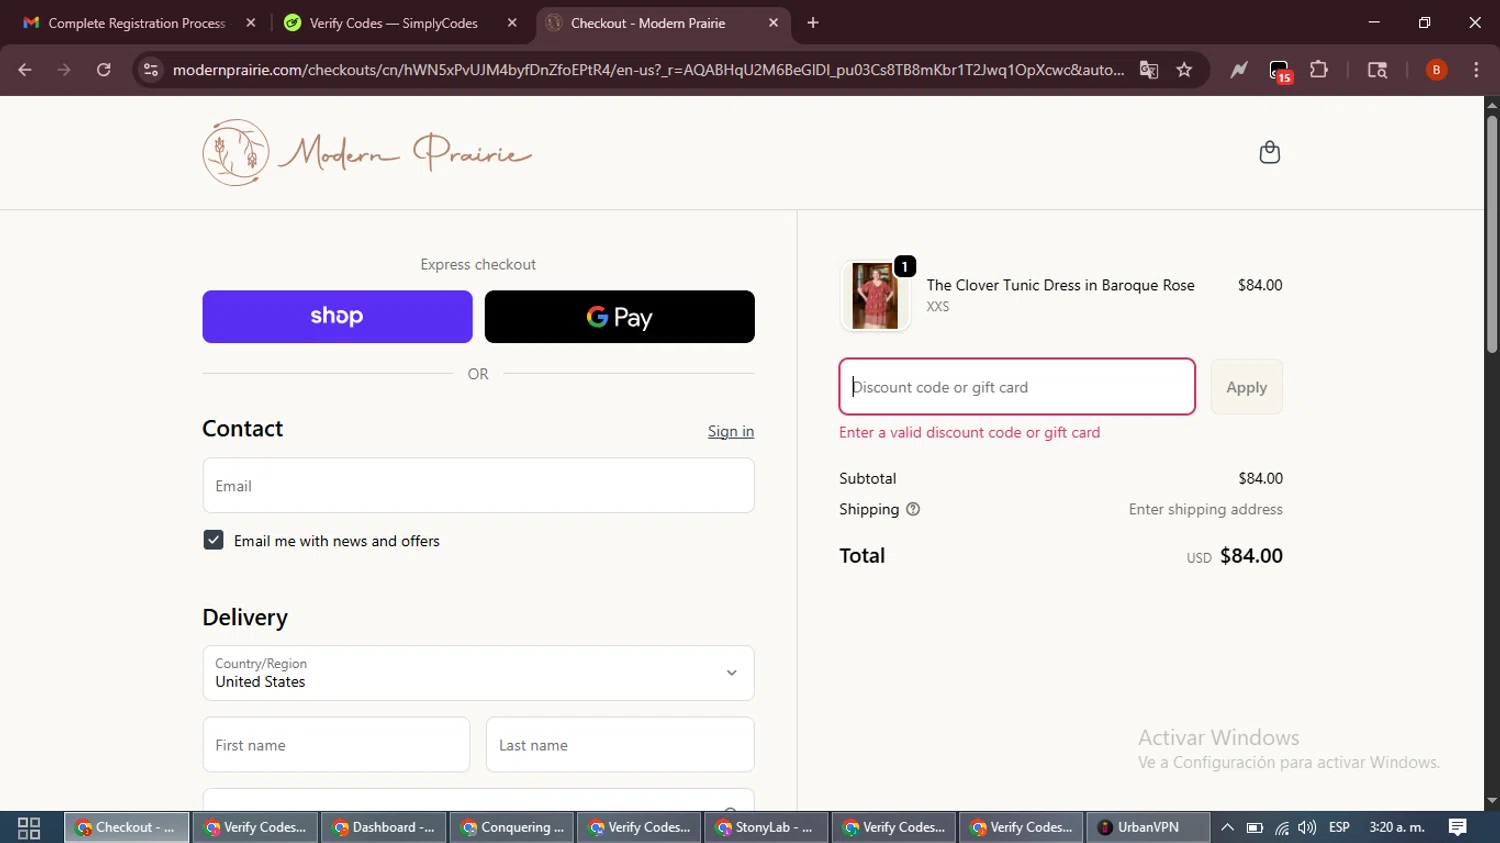Open the notification center icon
This screenshot has width=1500, height=843.
tap(1457, 827)
